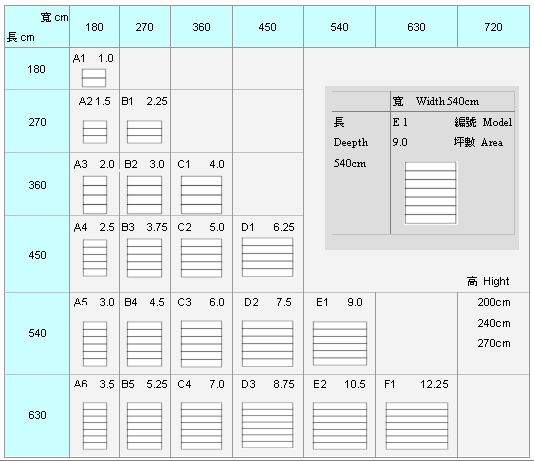
Task: Click the 630 length row header
Action: point(37,416)
